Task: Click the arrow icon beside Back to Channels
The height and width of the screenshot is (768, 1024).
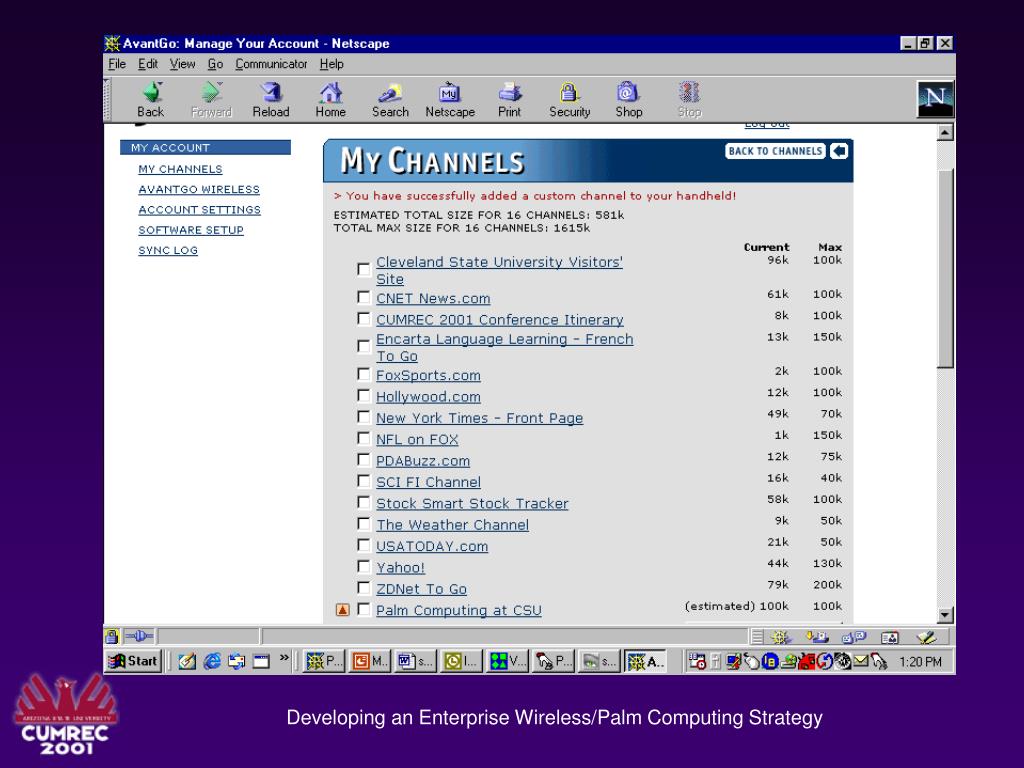Action: pyautogui.click(x=839, y=151)
